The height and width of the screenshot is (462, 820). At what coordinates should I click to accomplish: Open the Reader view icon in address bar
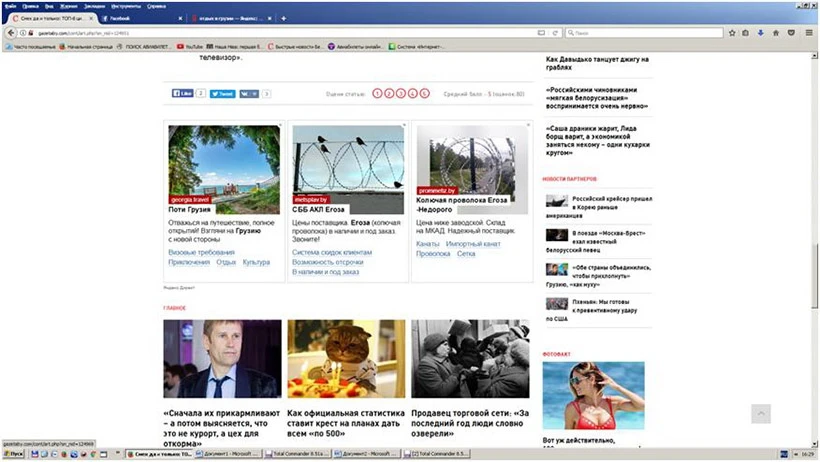tap(541, 33)
